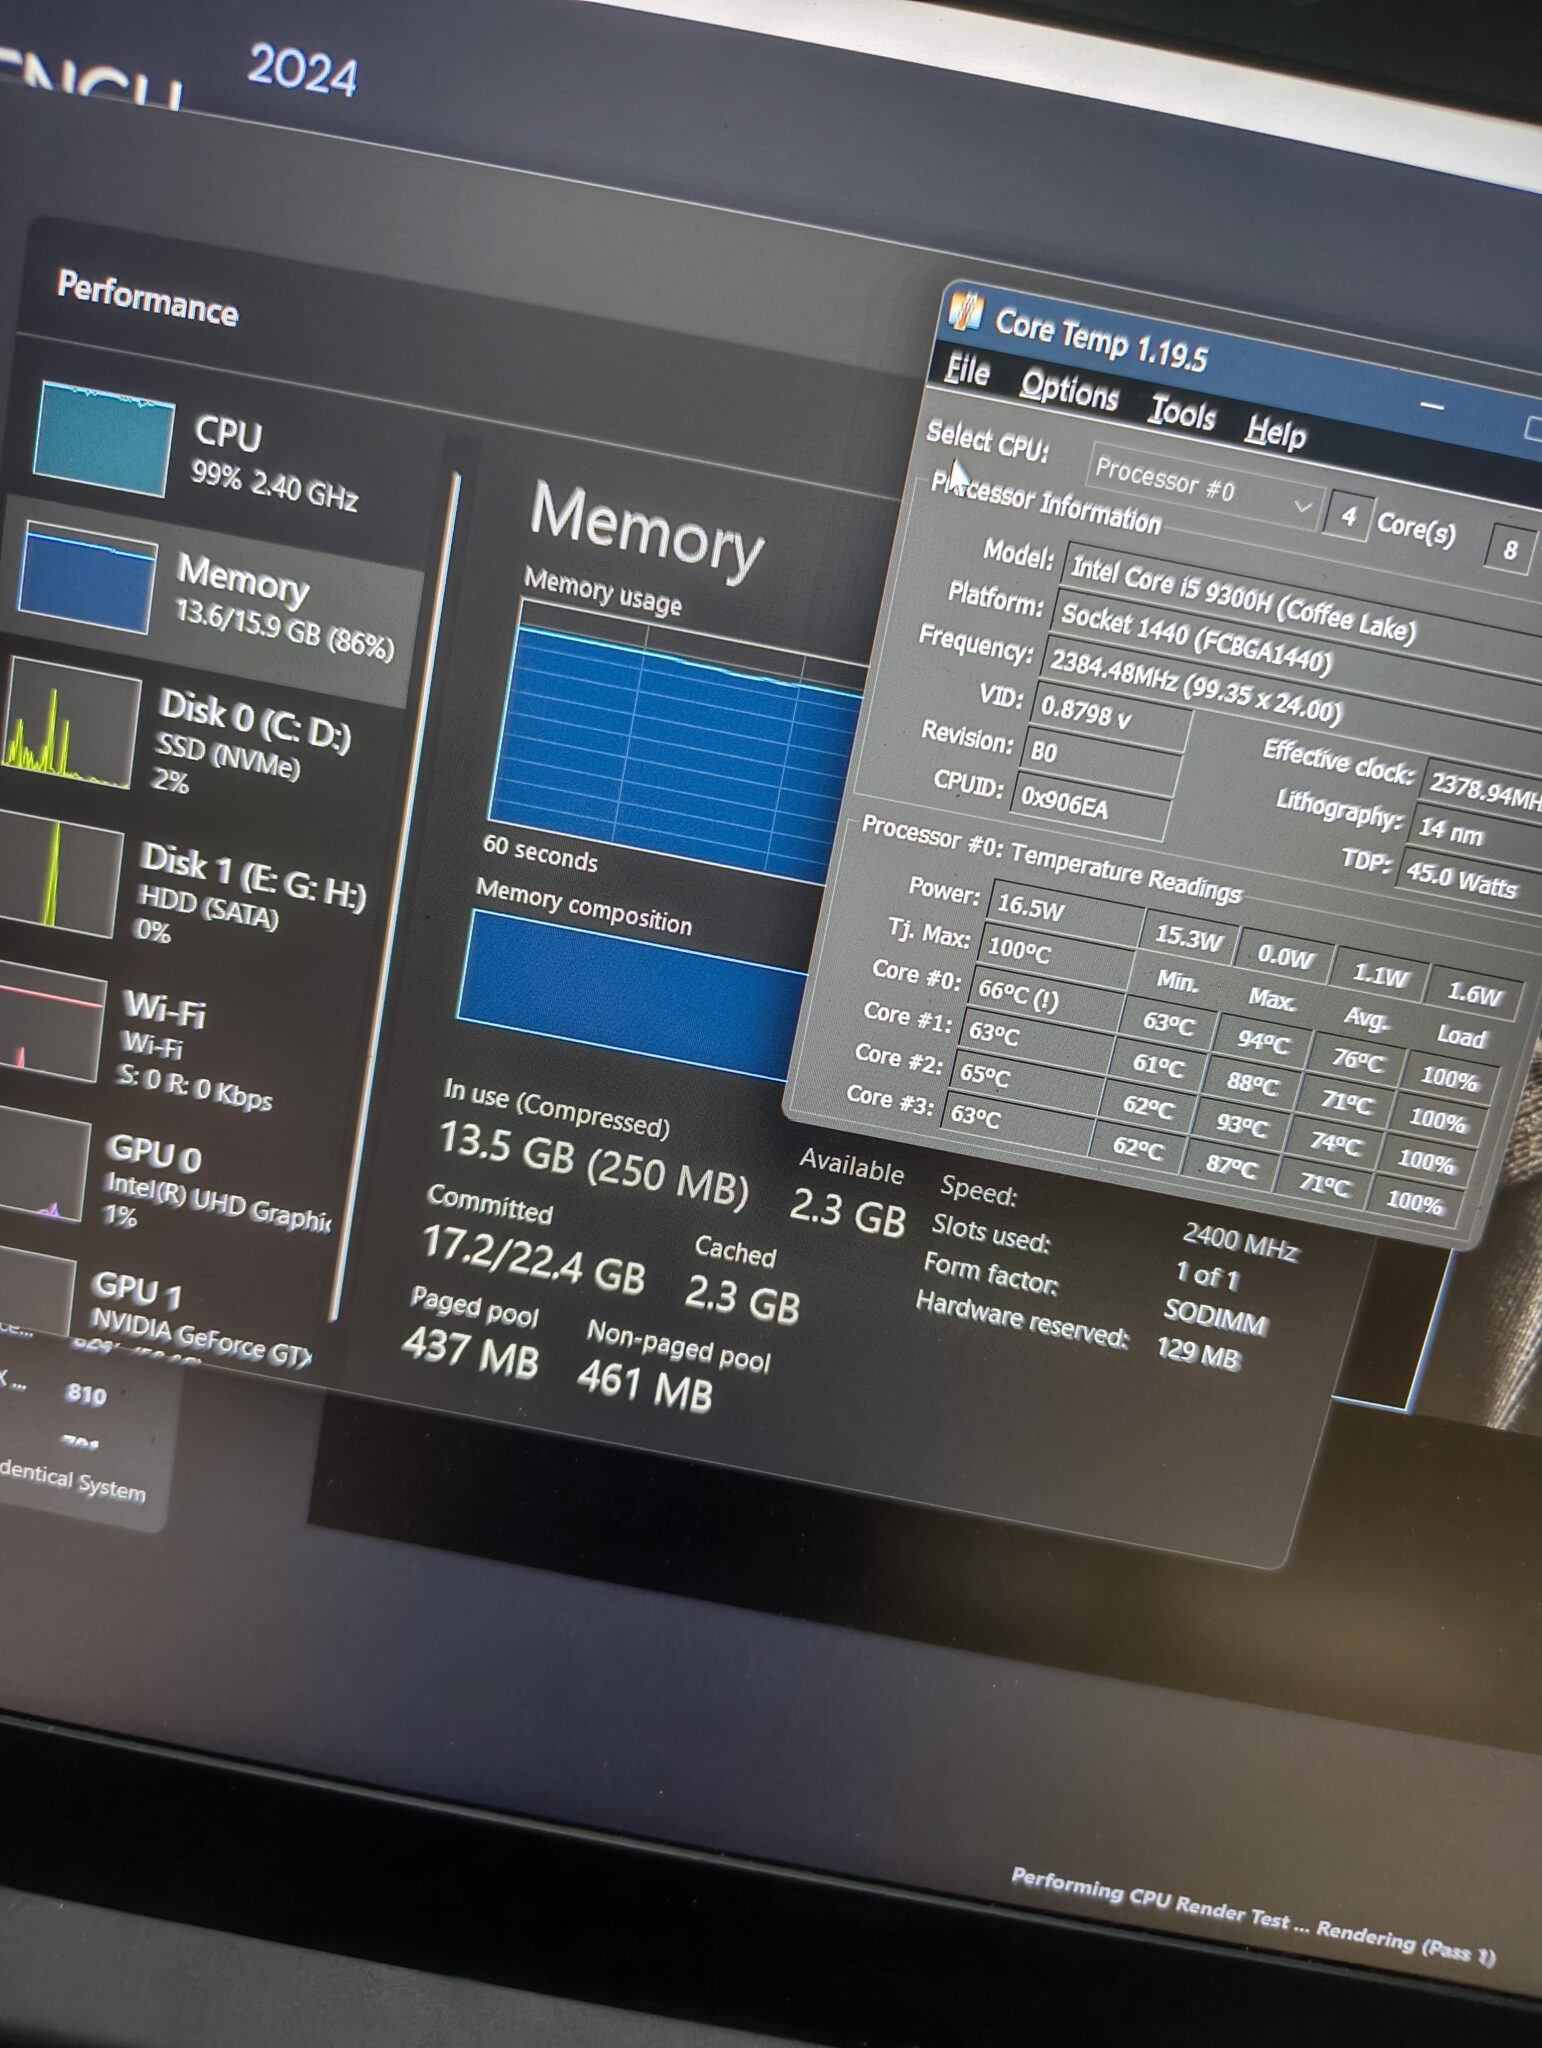
Task: Open the Help menu in Core Temp
Action: point(1275,431)
